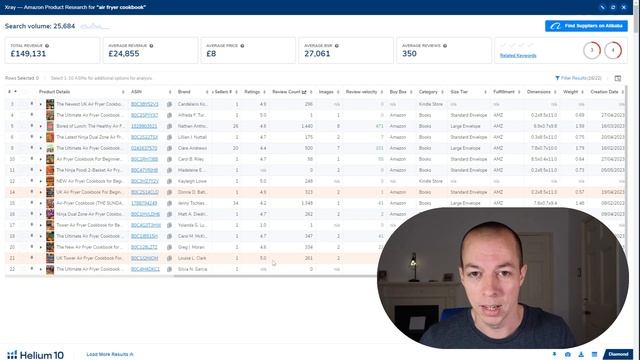The image size is (640, 360).
Task: Copy ASIN in Clare Andrews row
Action: click(x=169, y=149)
